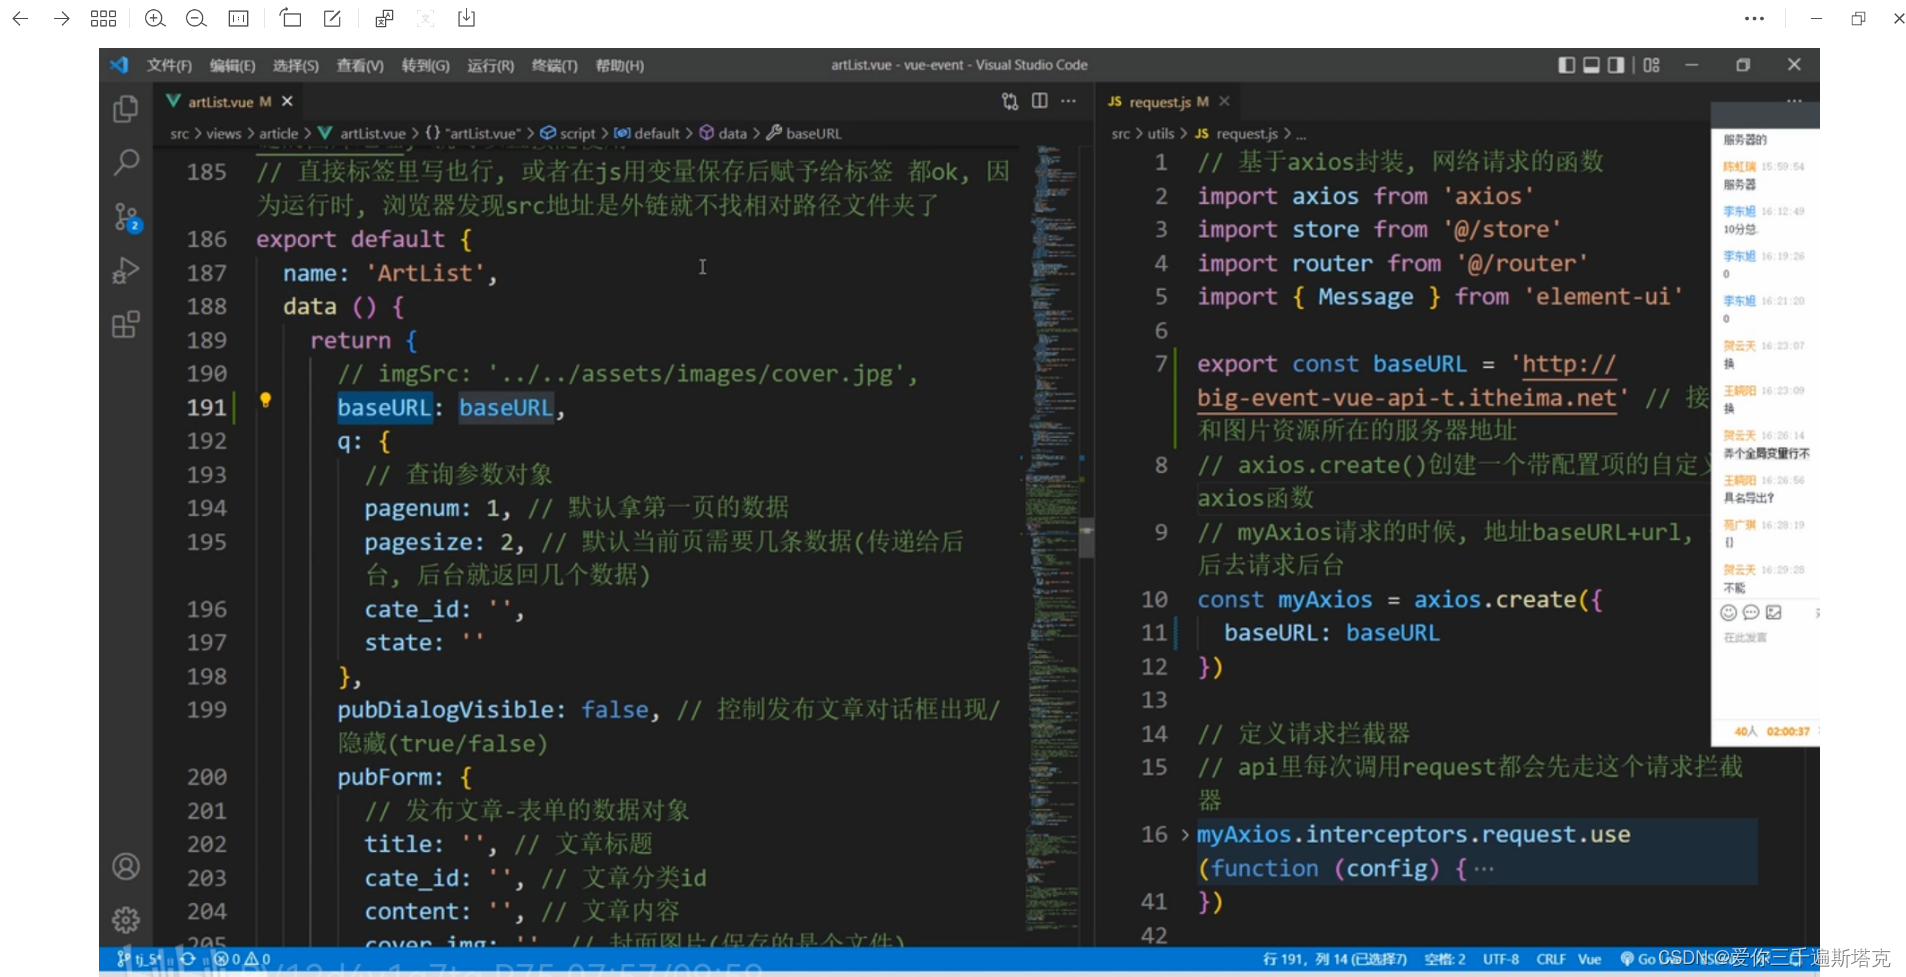Click the left editor vertical scrollbar thumb
This screenshot has width=1906, height=977.
pos(1086,537)
